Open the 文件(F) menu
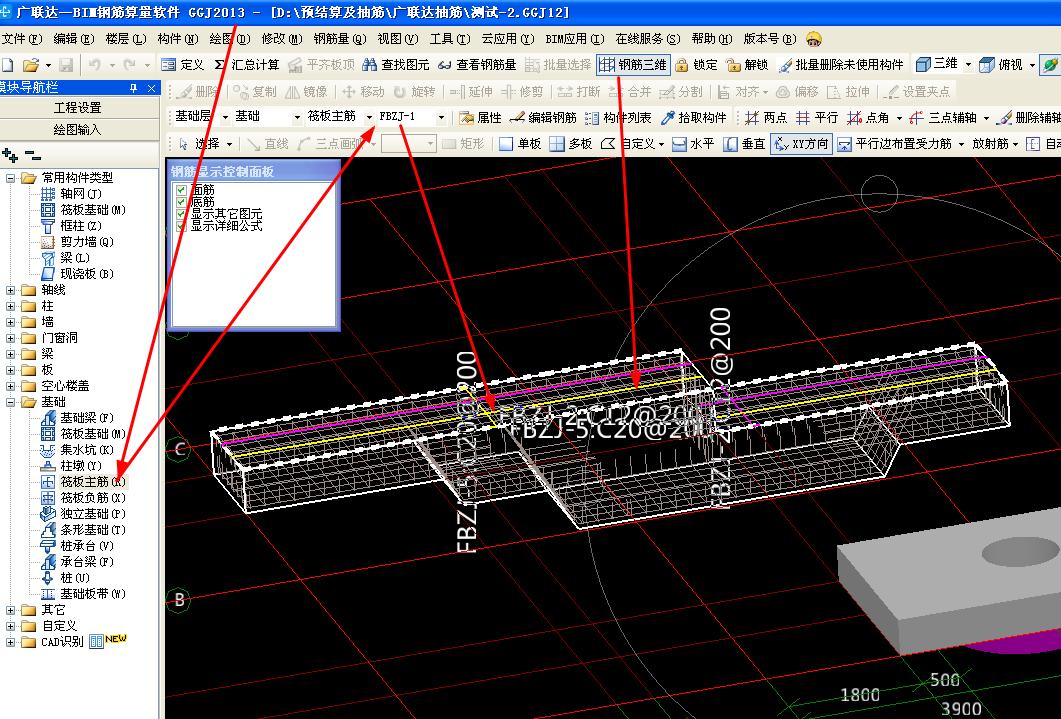Screen dimensions: 1061x719 pos(22,39)
